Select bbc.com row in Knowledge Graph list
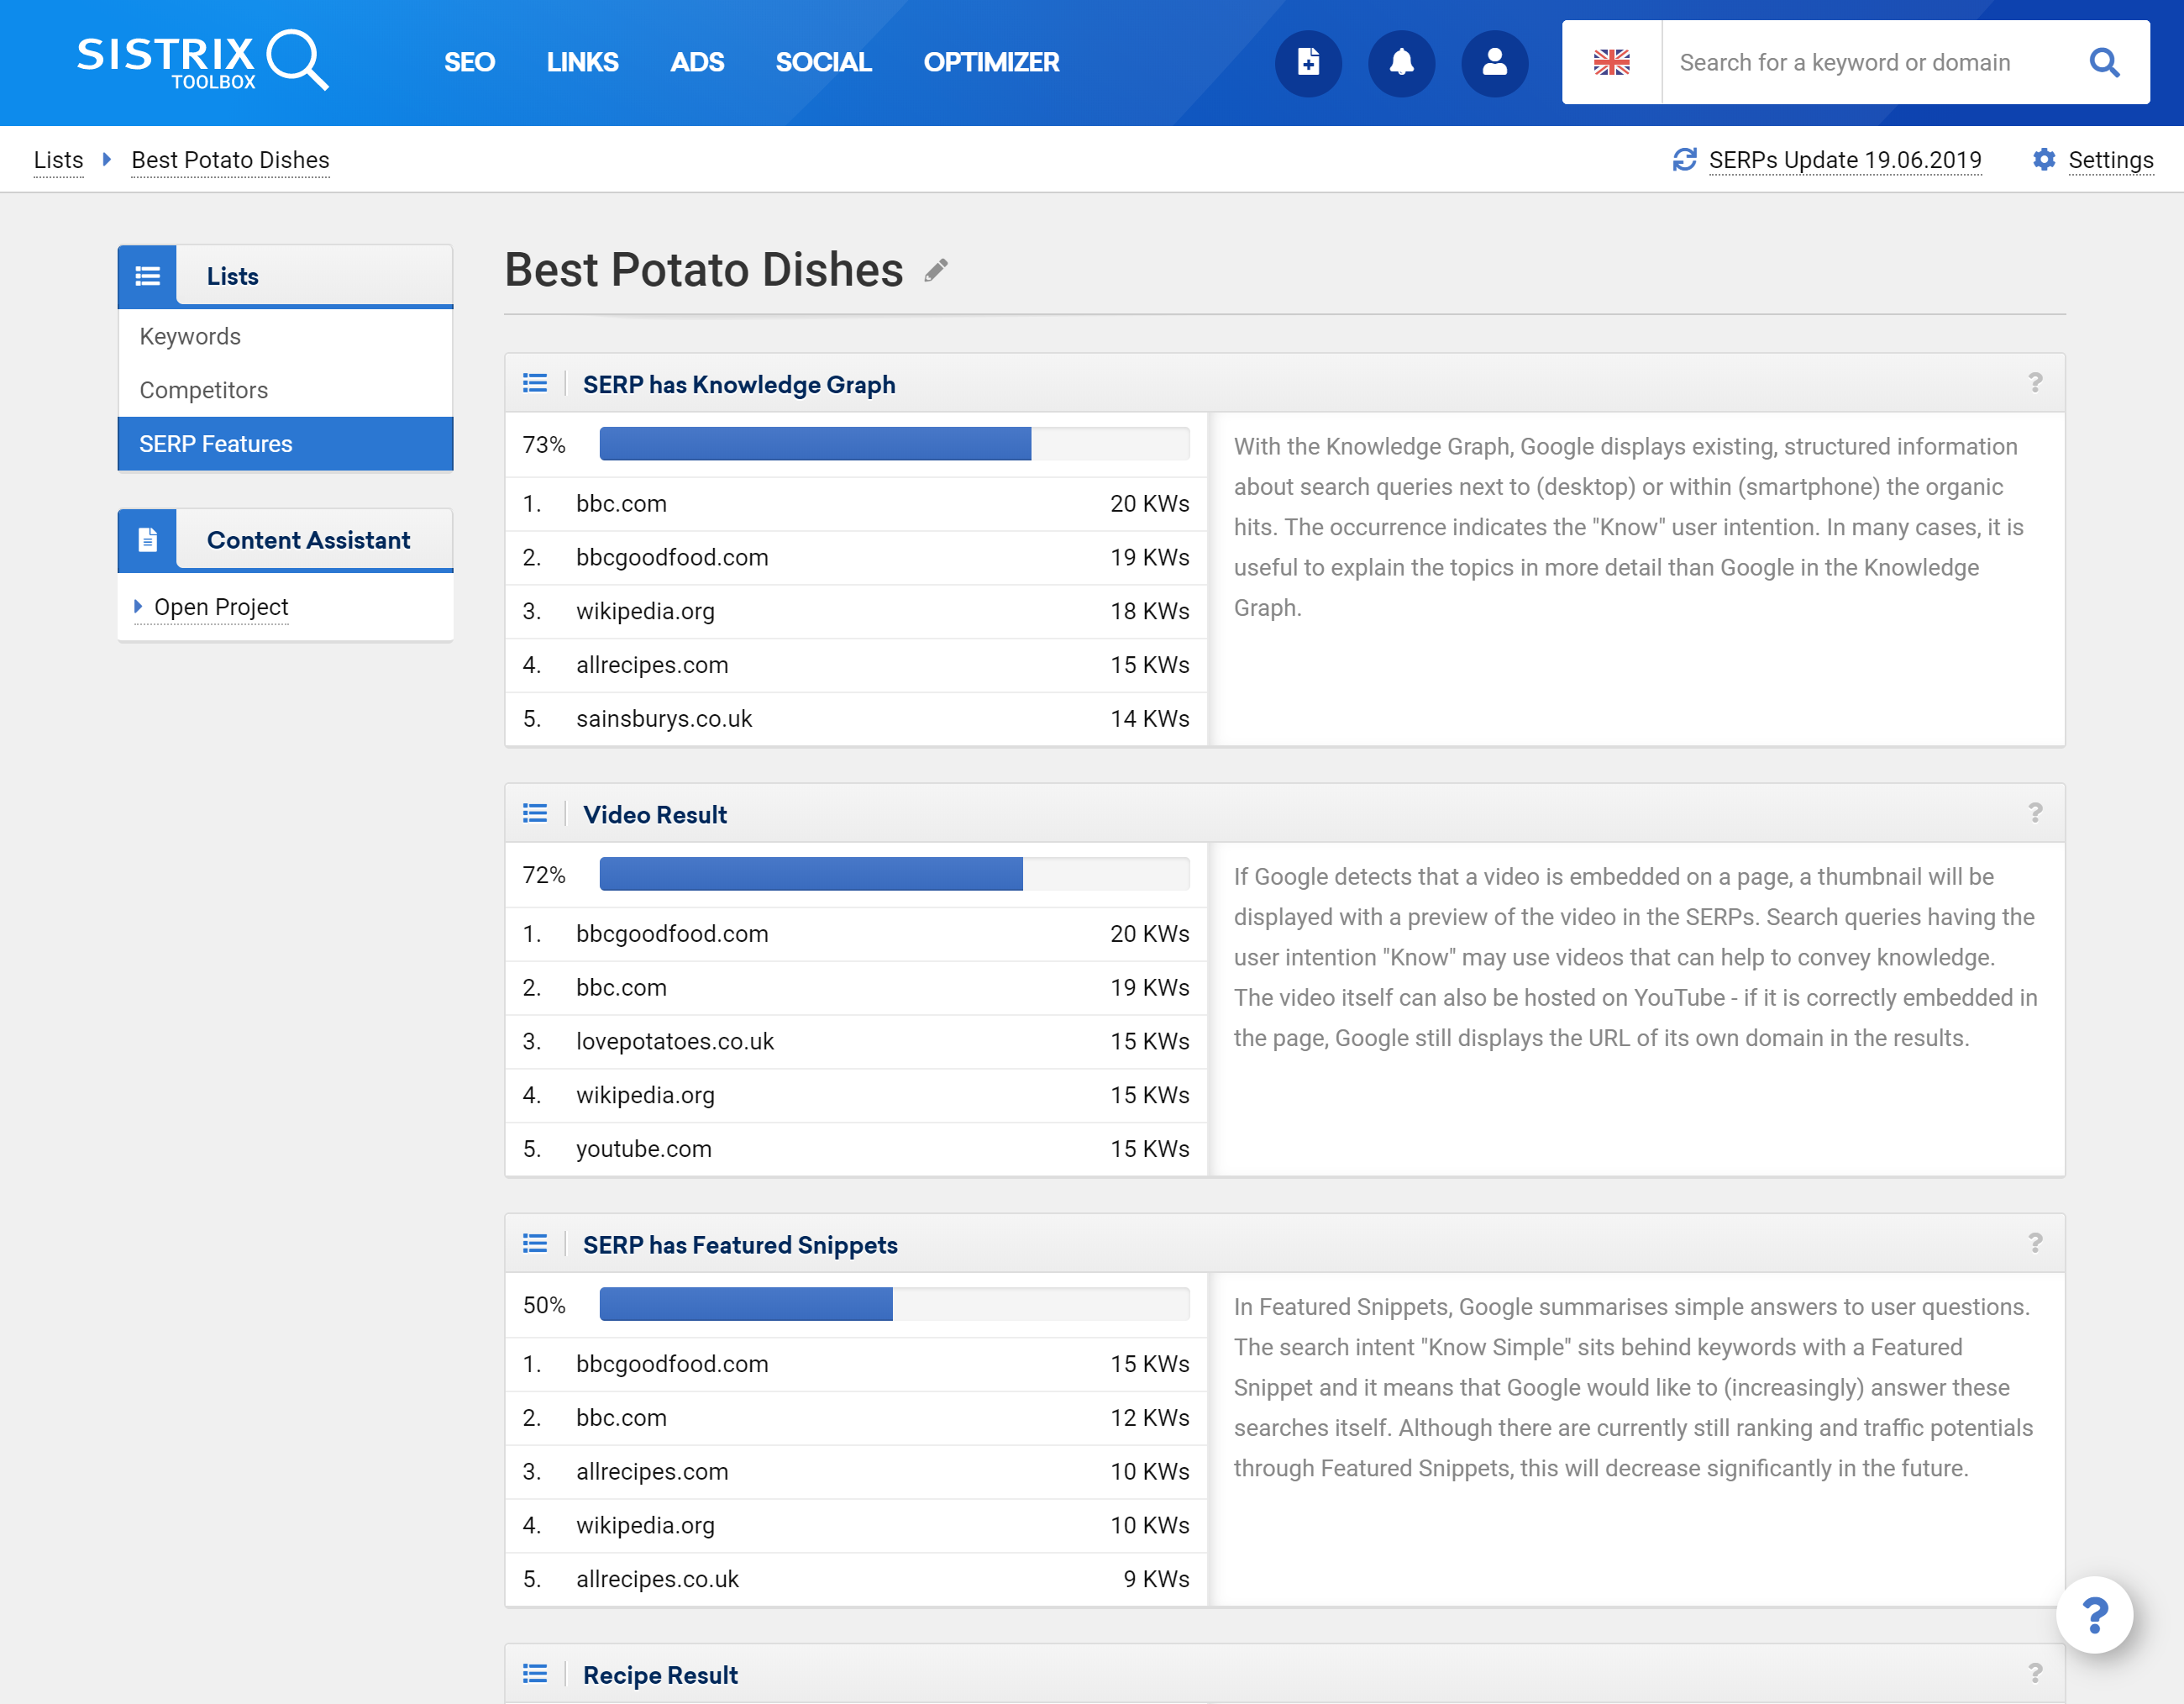Image resolution: width=2184 pixels, height=1704 pixels. [856, 504]
